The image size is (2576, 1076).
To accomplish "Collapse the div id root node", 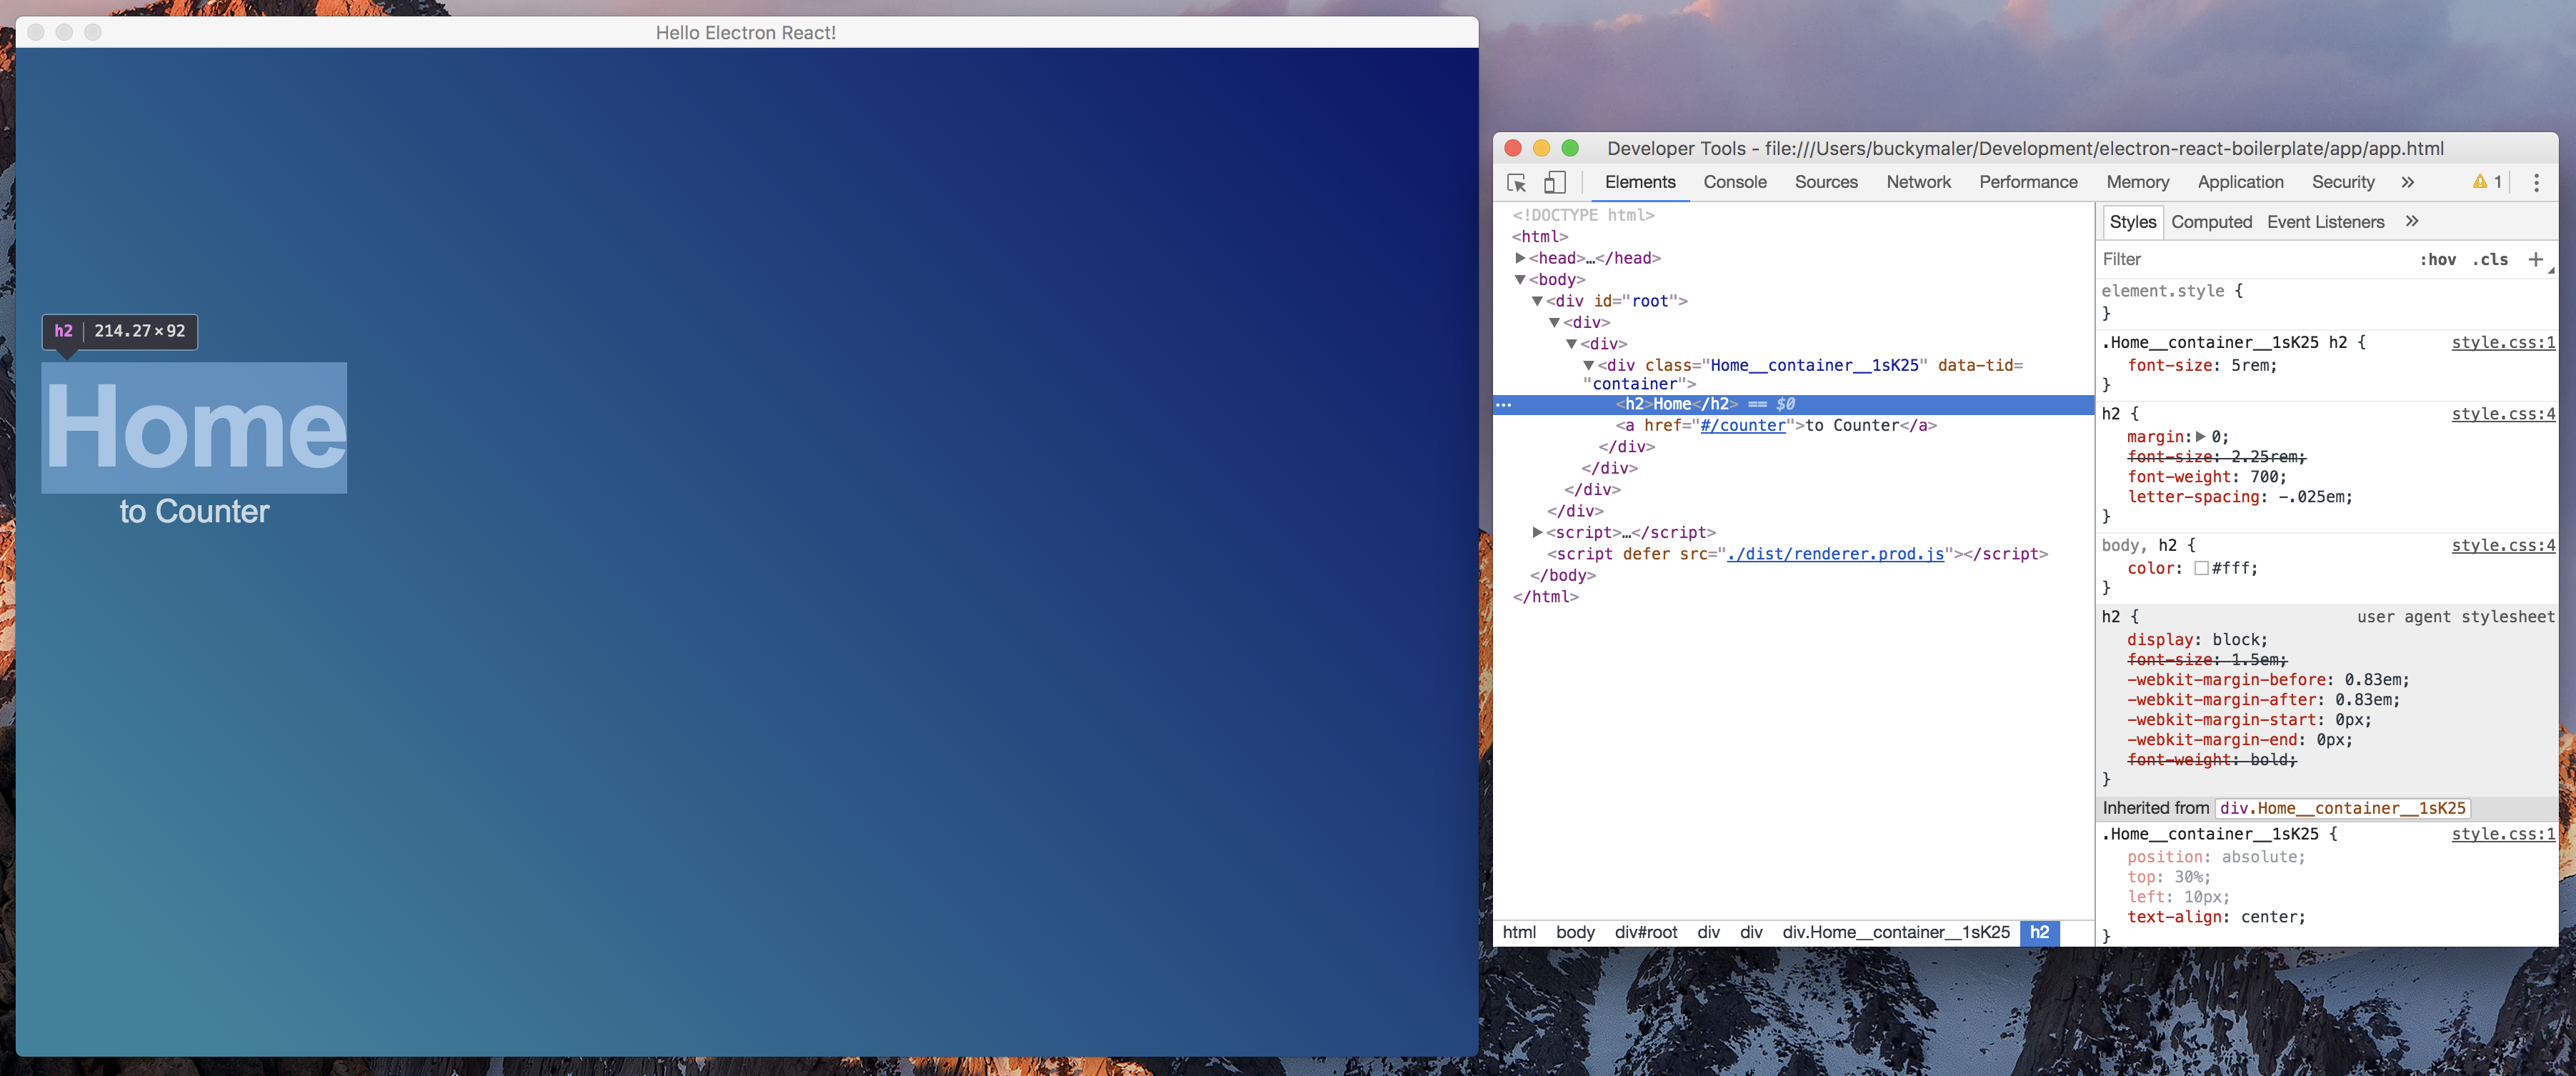I will click(x=1537, y=301).
